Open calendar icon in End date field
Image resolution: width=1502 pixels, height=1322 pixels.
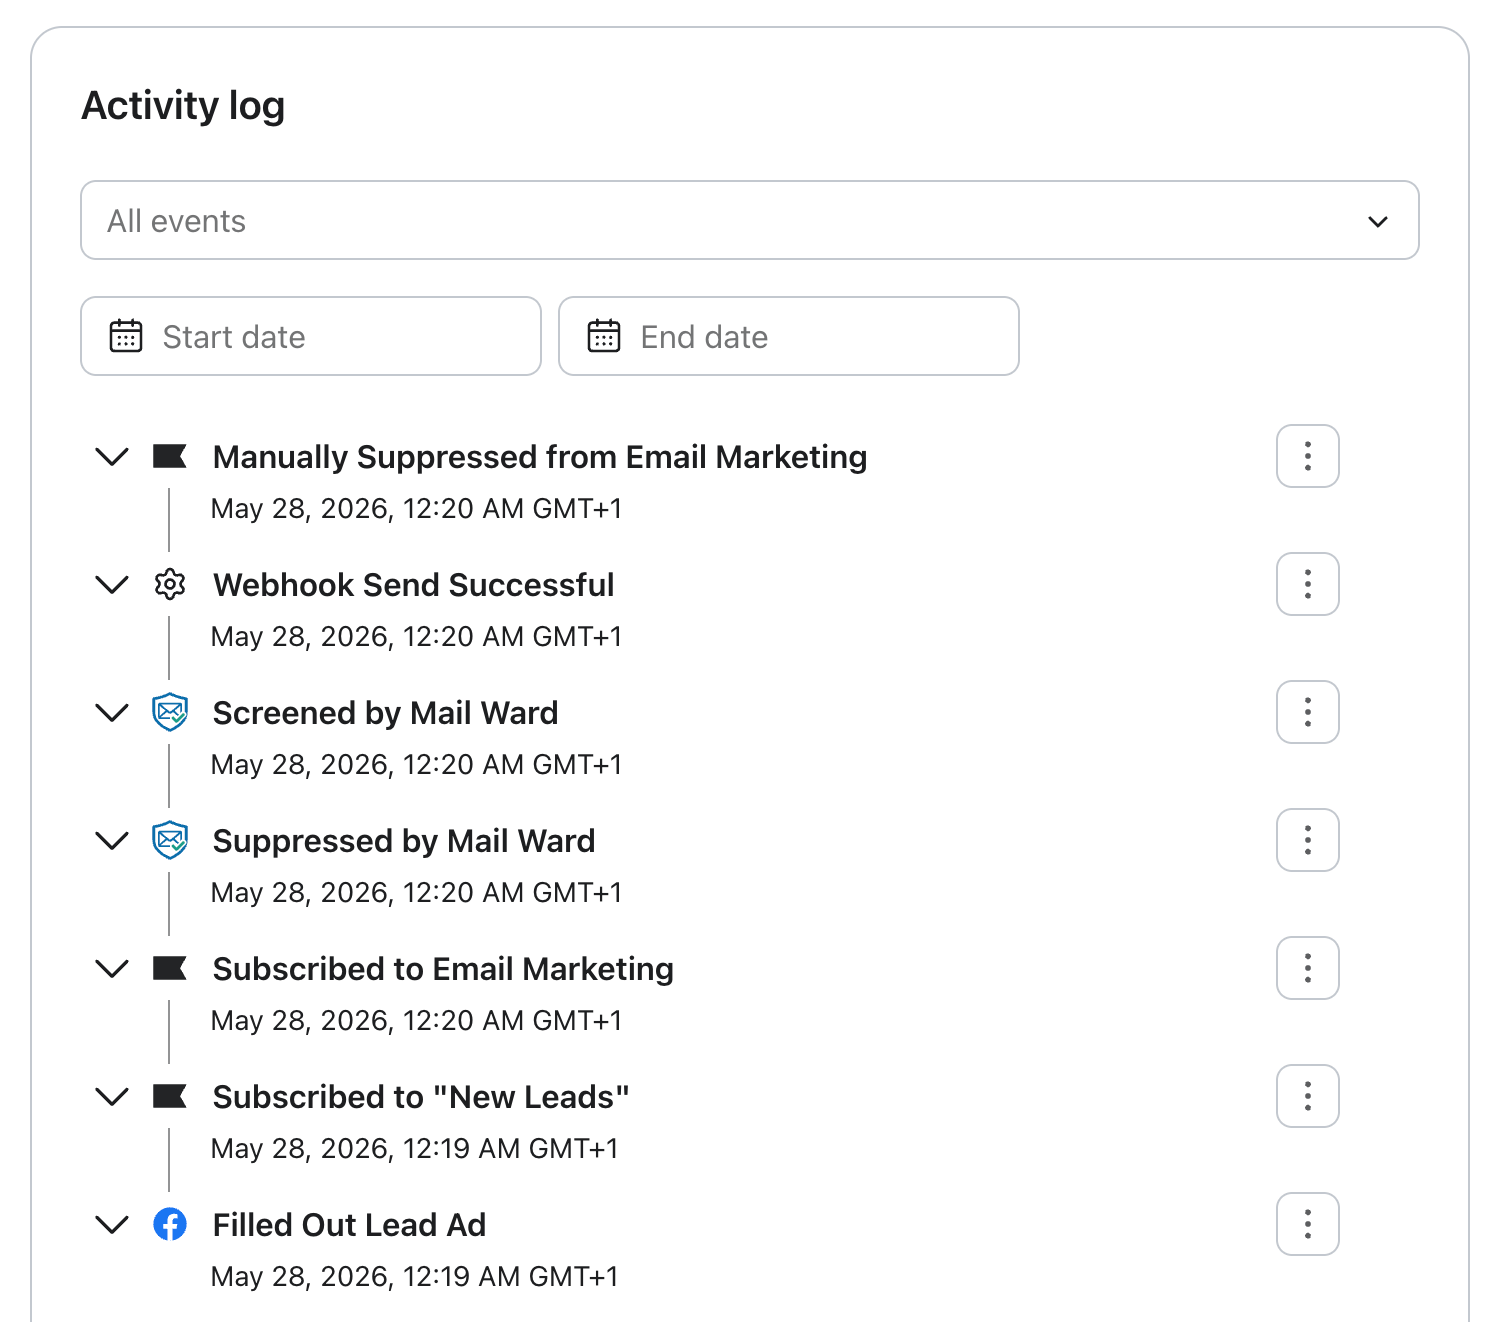pyautogui.click(x=604, y=336)
